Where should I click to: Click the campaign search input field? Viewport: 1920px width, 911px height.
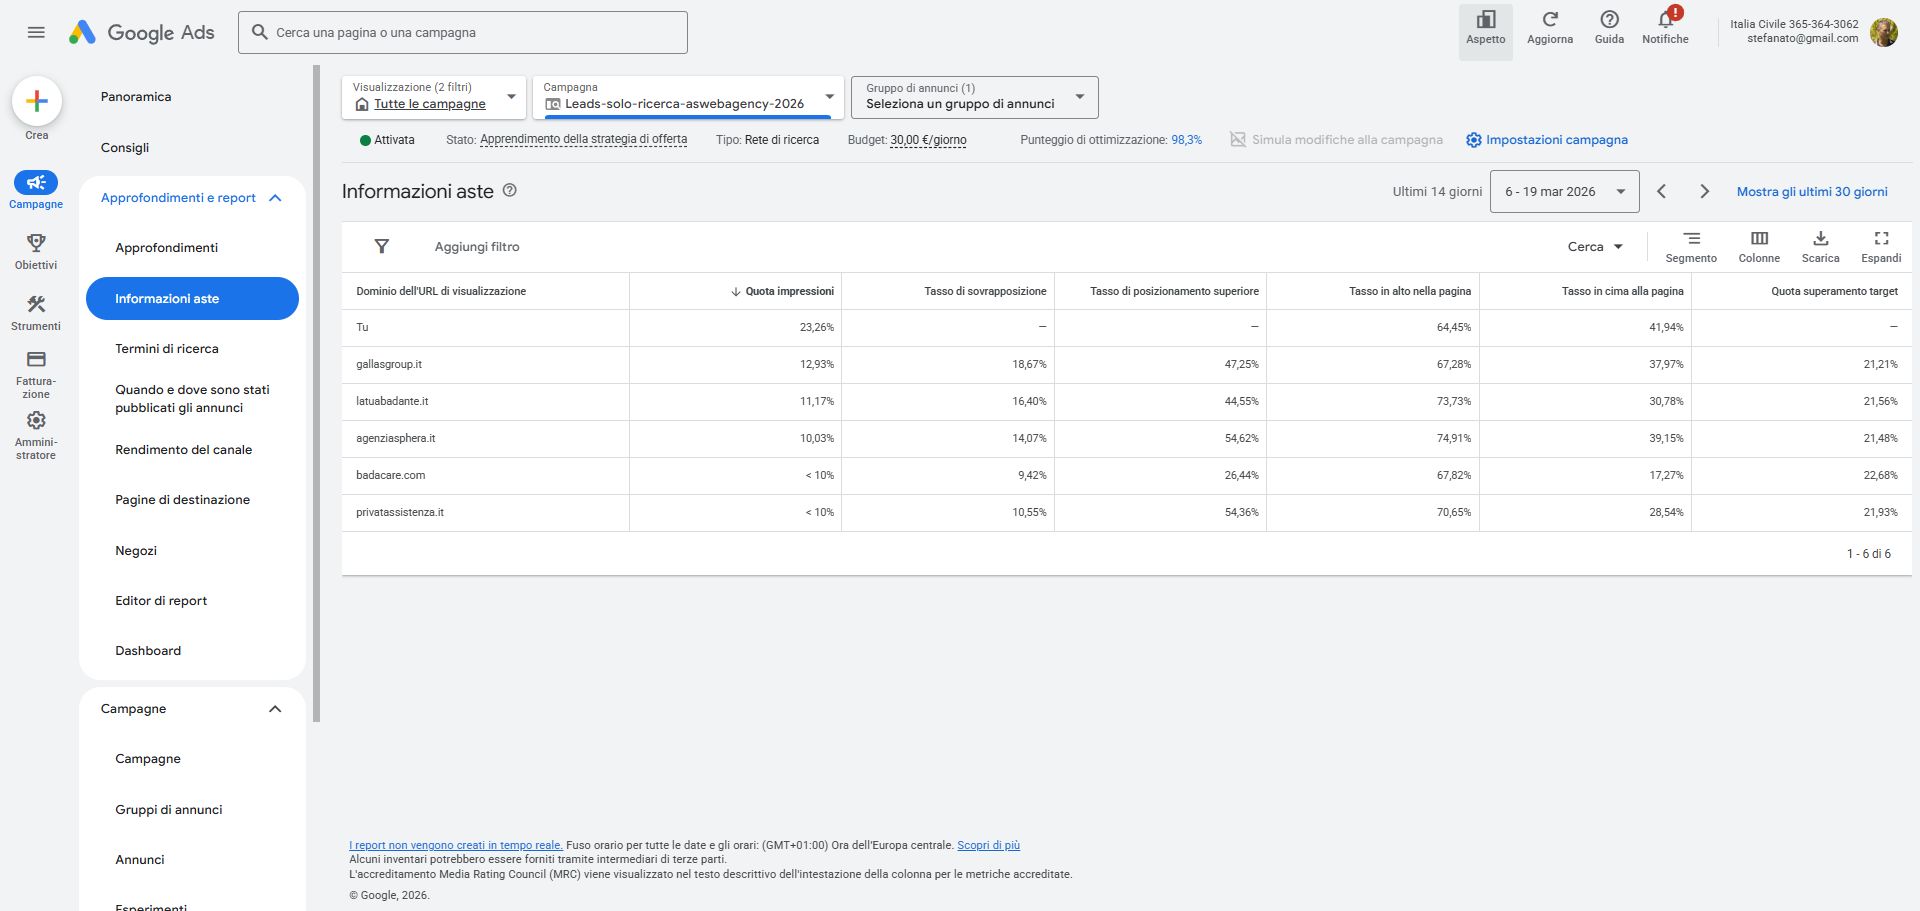pos(463,33)
